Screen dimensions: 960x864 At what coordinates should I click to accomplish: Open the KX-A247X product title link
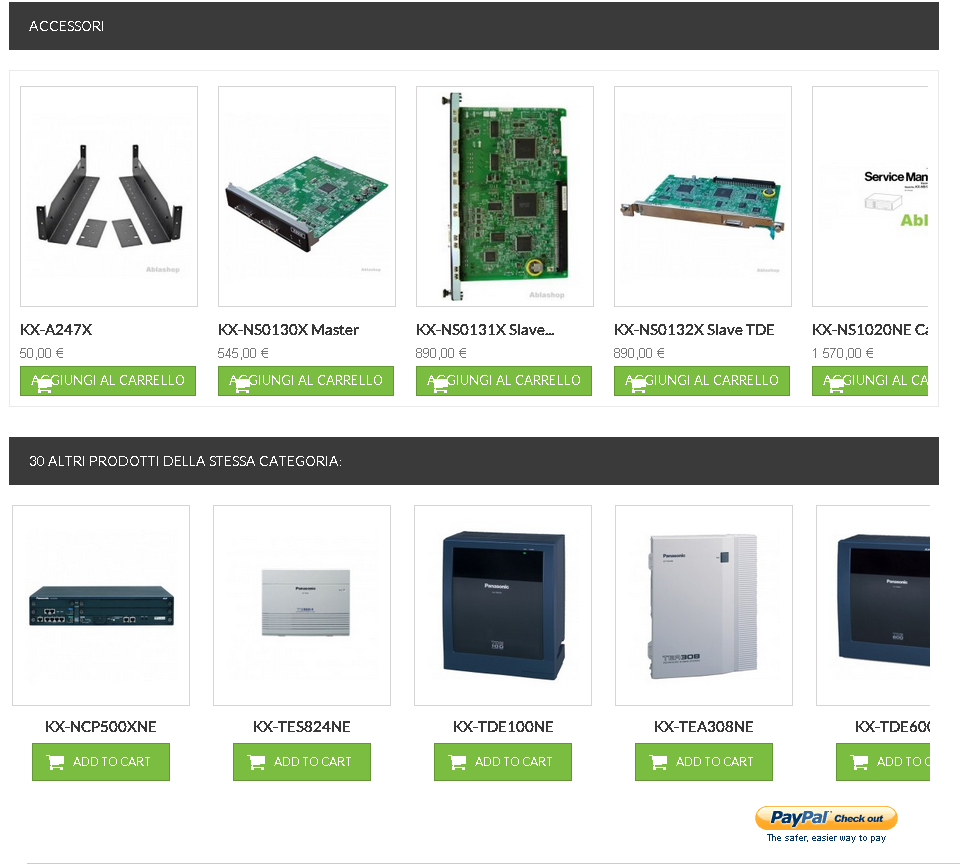[56, 329]
